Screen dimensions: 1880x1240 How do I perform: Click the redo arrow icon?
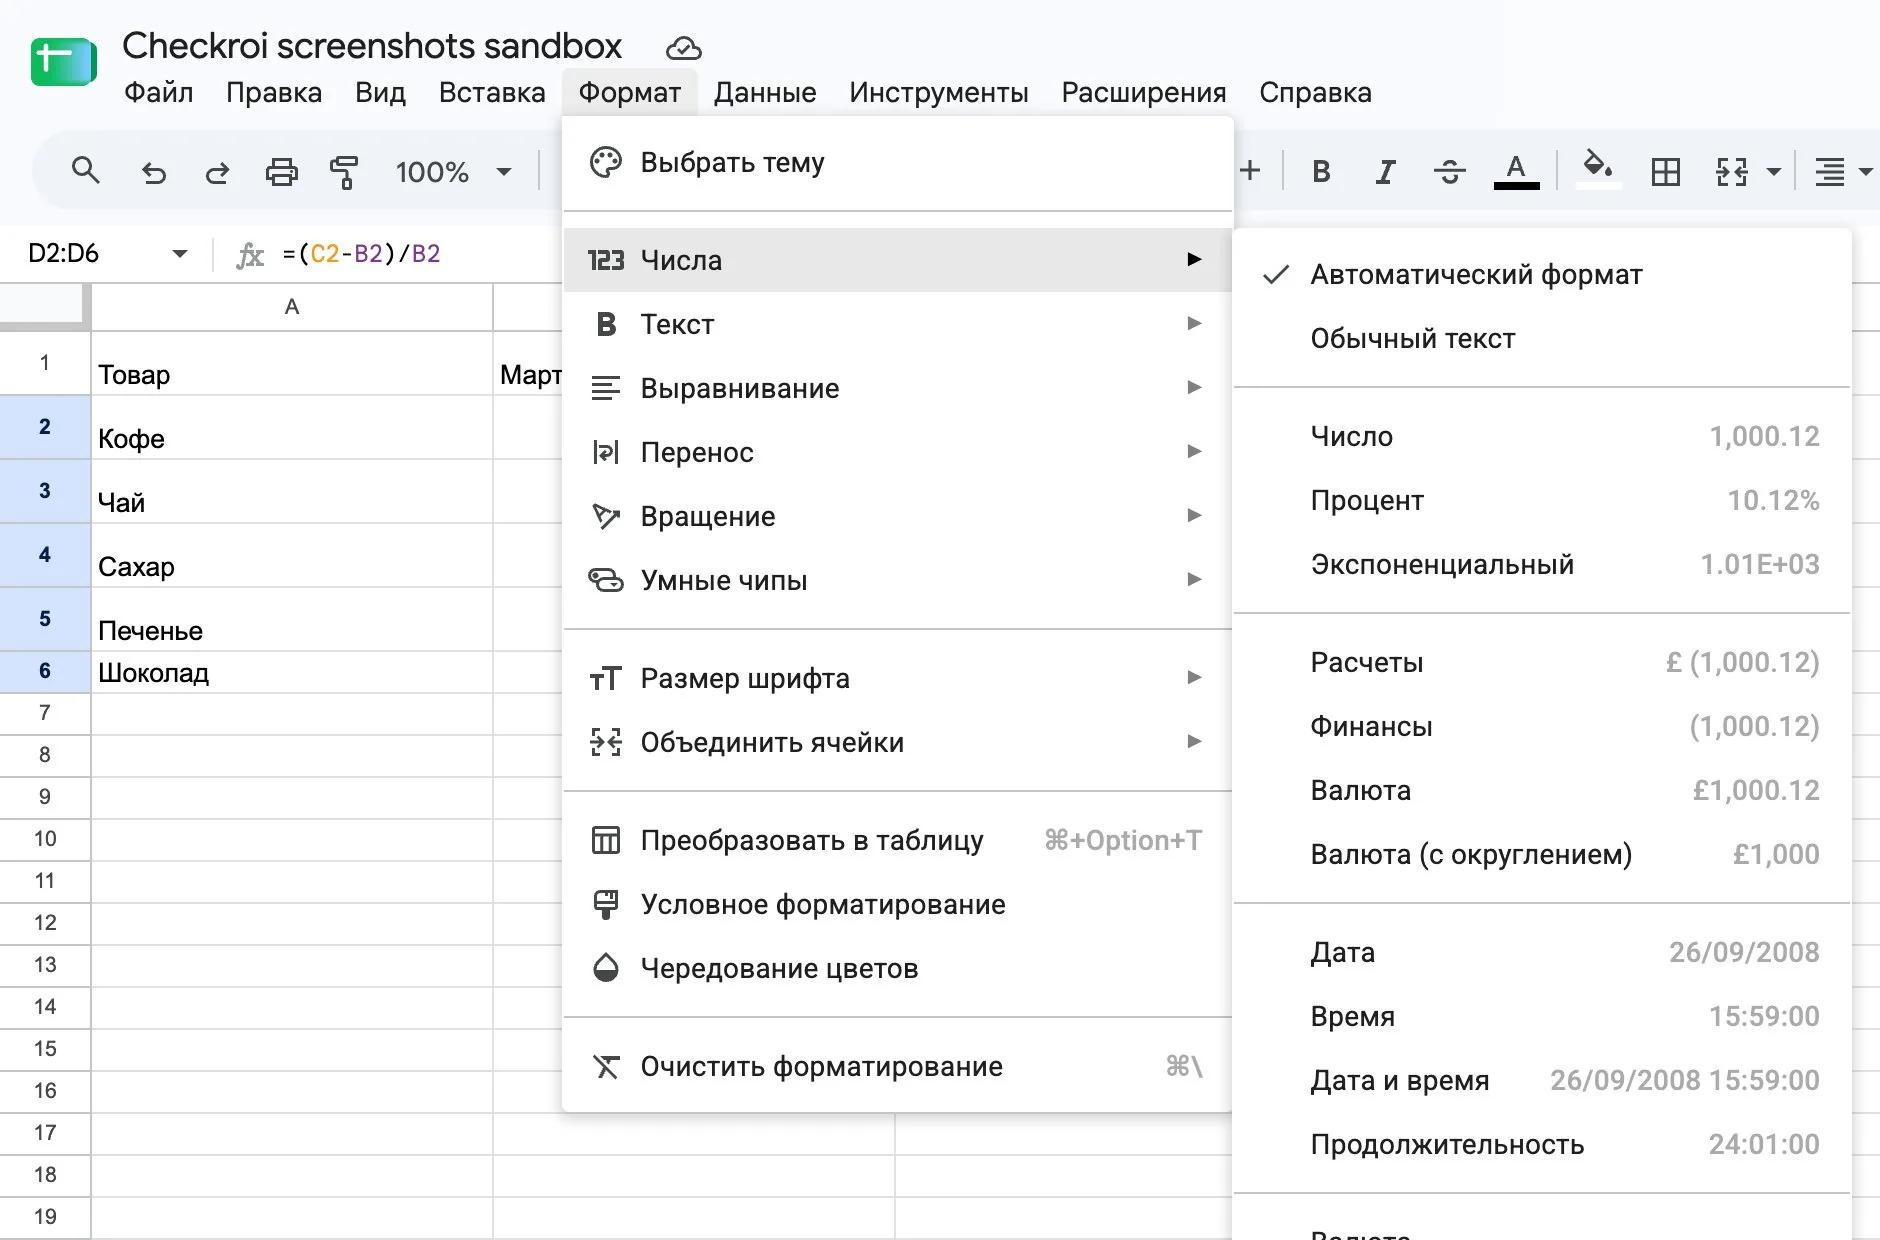pos(217,172)
